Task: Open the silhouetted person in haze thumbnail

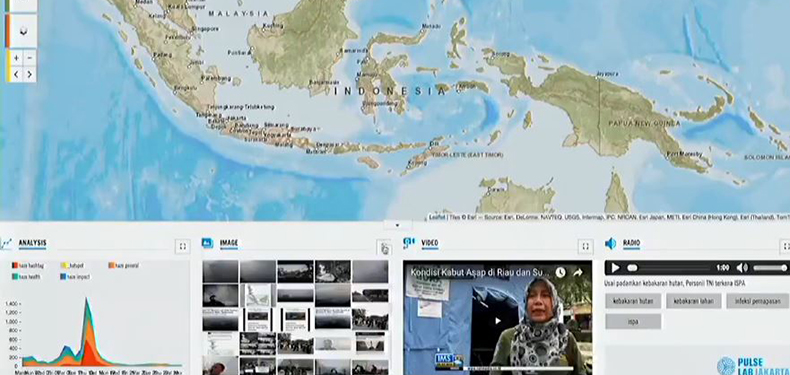Action: tap(220, 294)
